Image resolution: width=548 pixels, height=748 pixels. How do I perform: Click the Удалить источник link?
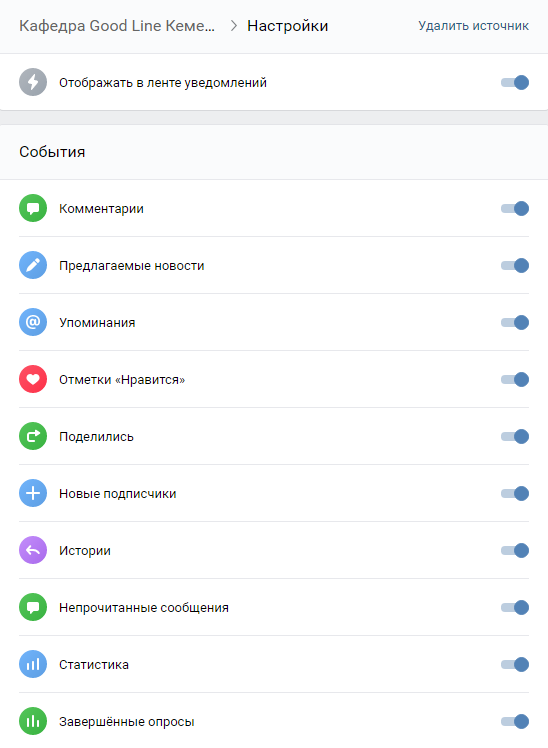coord(474,26)
